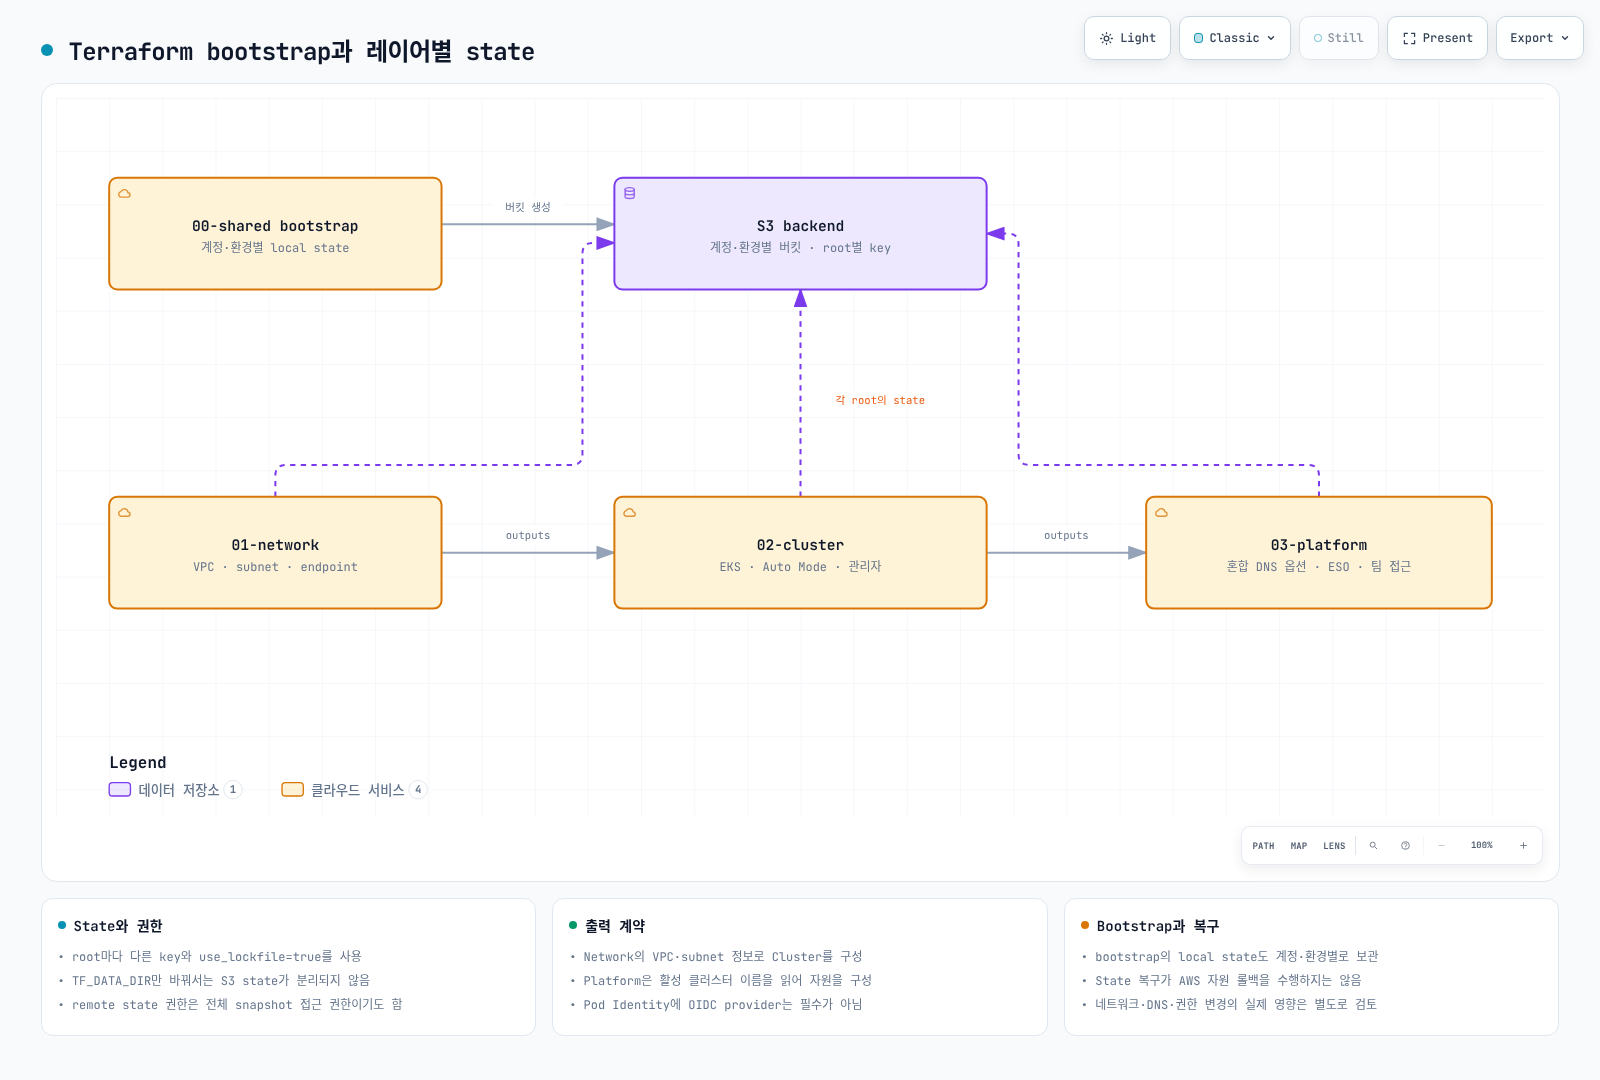Image resolution: width=1600 pixels, height=1080 pixels.
Task: Click the legend count badge '4'
Action: (x=418, y=790)
